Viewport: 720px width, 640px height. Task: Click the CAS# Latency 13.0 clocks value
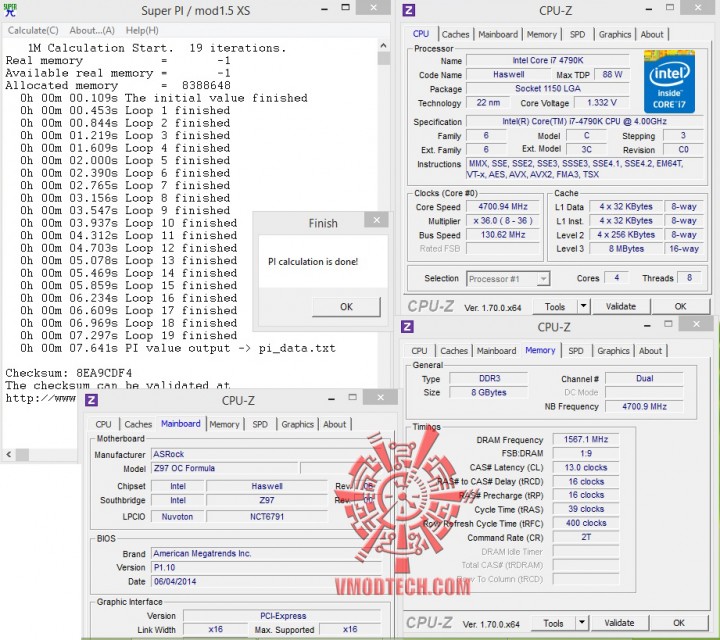click(x=586, y=467)
